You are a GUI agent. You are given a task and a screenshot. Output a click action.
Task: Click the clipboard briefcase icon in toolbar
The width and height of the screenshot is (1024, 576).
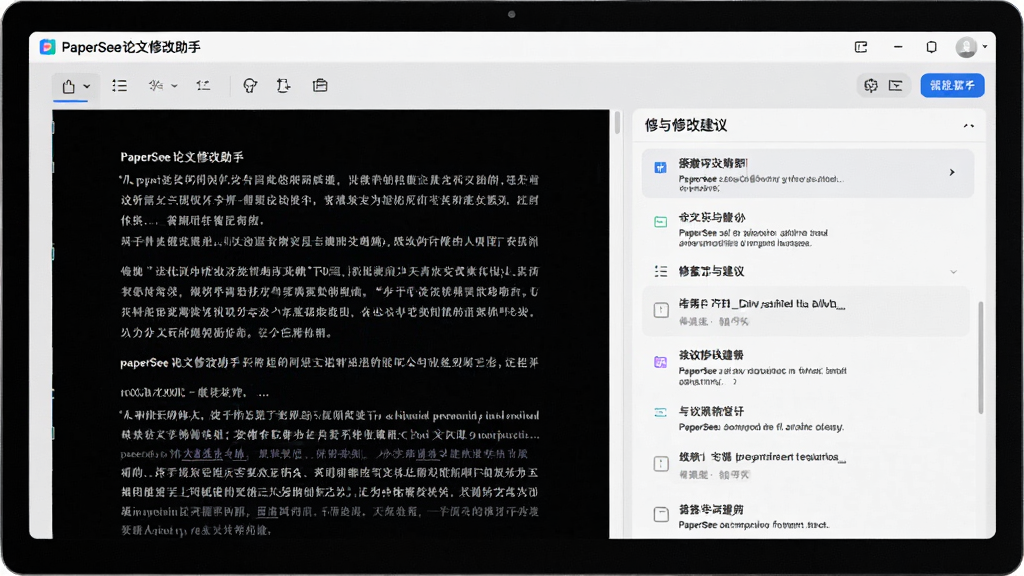(320, 86)
